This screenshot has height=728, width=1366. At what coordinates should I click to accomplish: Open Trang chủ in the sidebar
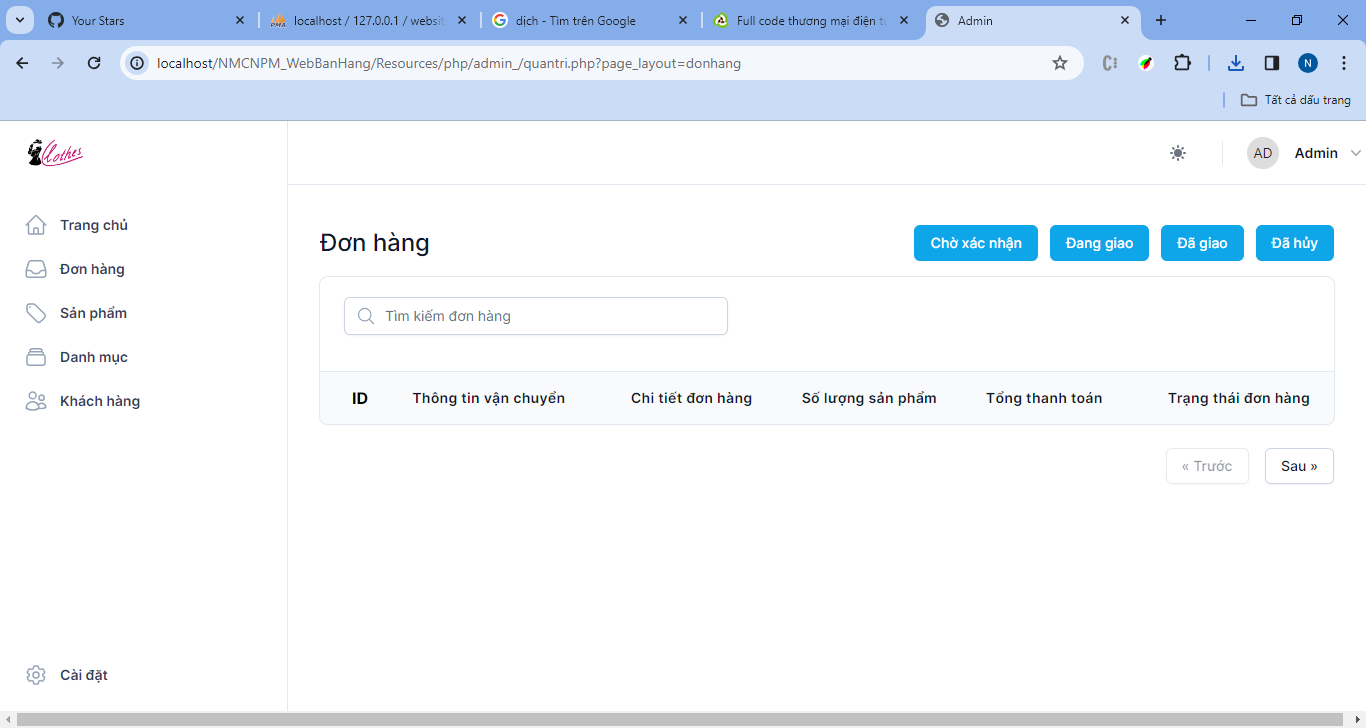(x=94, y=225)
